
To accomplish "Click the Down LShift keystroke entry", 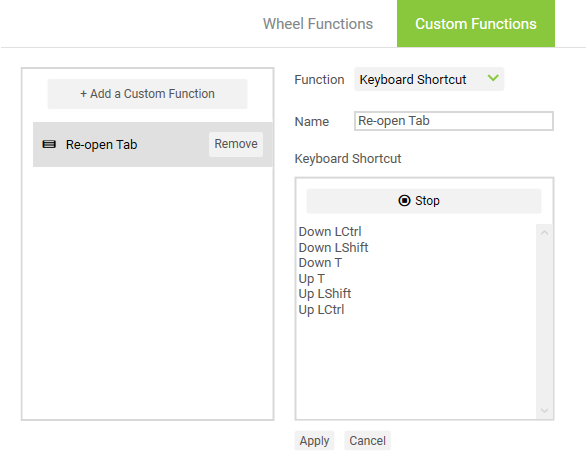I will 333,247.
